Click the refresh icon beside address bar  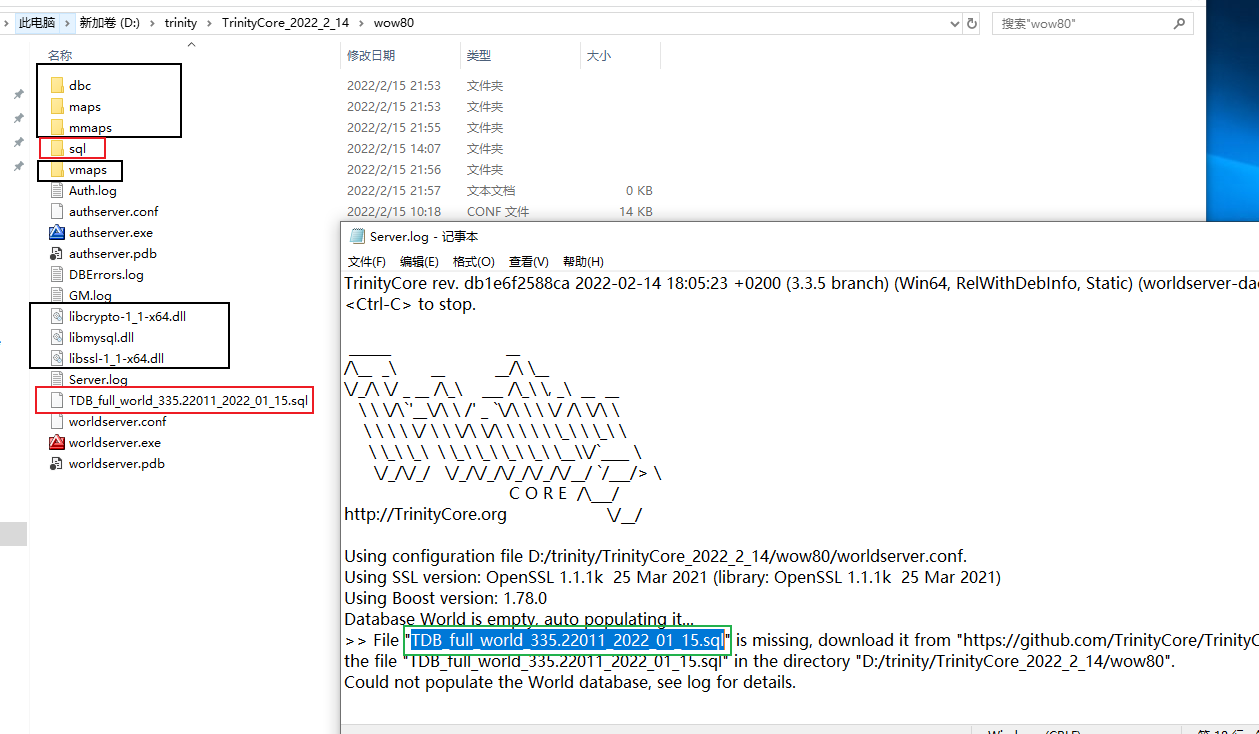click(x=971, y=23)
